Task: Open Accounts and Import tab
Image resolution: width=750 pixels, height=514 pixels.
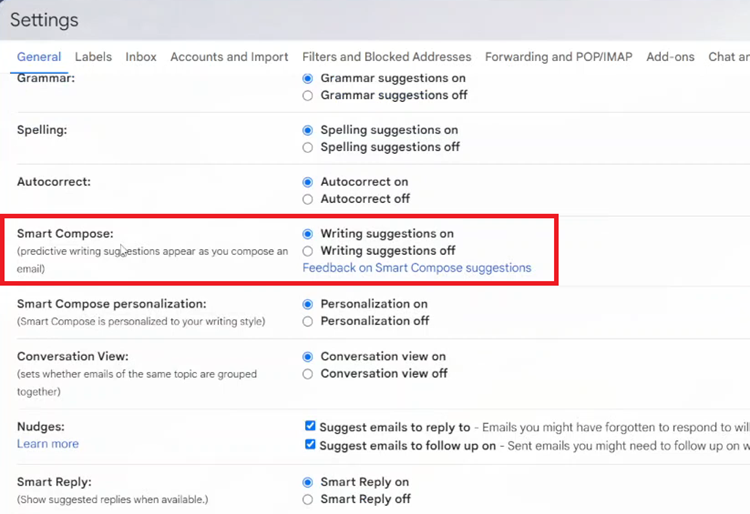Action: [229, 57]
